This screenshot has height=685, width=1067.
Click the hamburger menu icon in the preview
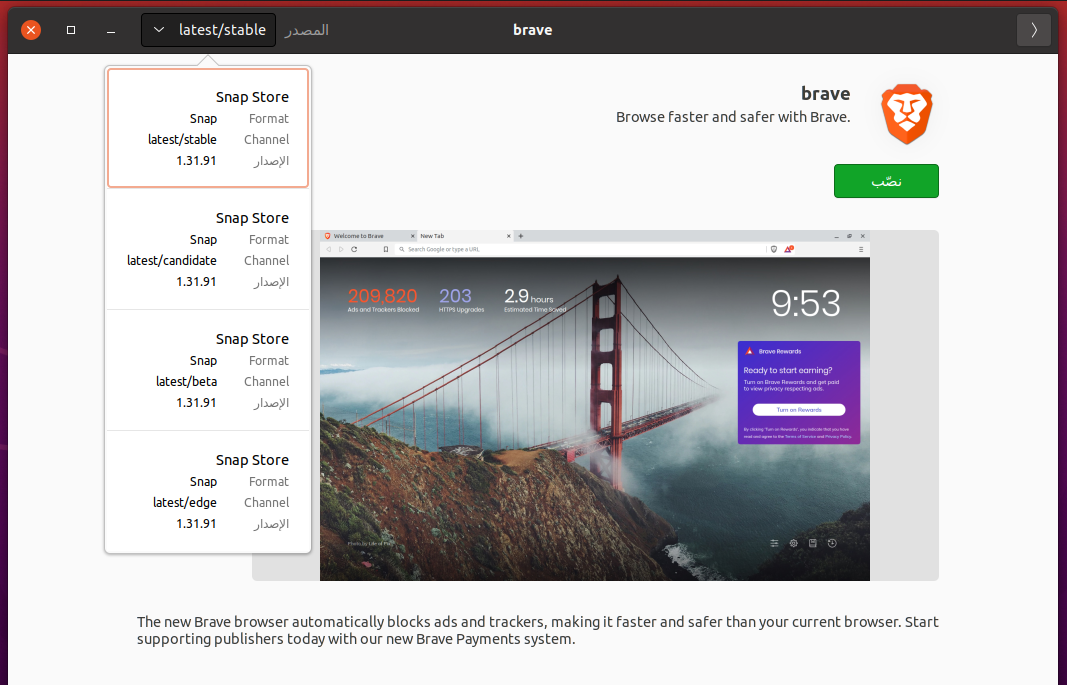click(x=862, y=249)
